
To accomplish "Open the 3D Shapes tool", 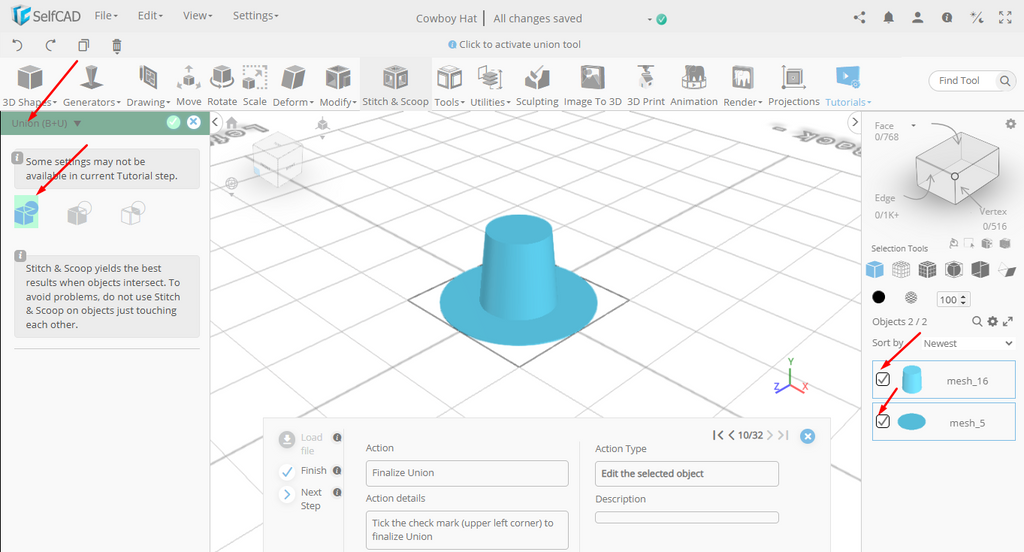I will (x=29, y=86).
